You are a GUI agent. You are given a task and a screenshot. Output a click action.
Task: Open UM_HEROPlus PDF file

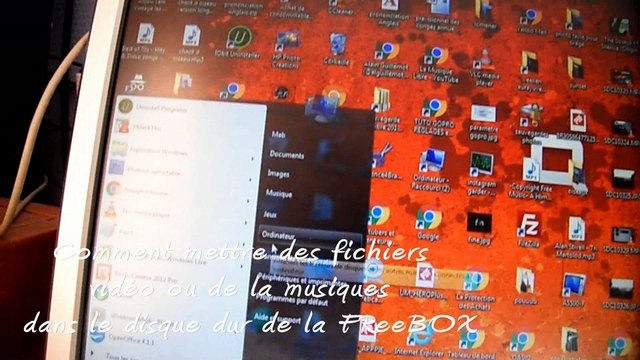(x=425, y=282)
